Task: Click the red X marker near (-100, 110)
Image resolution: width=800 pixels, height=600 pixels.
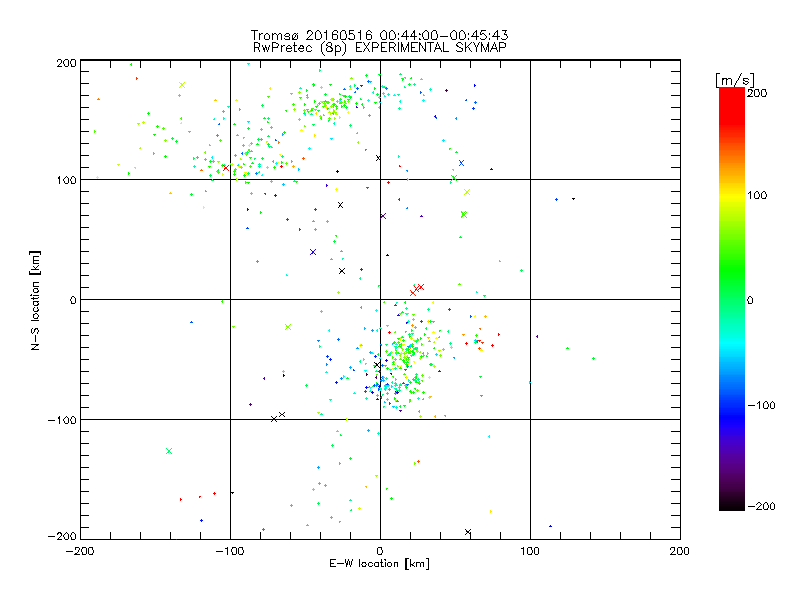Action: pos(226,168)
